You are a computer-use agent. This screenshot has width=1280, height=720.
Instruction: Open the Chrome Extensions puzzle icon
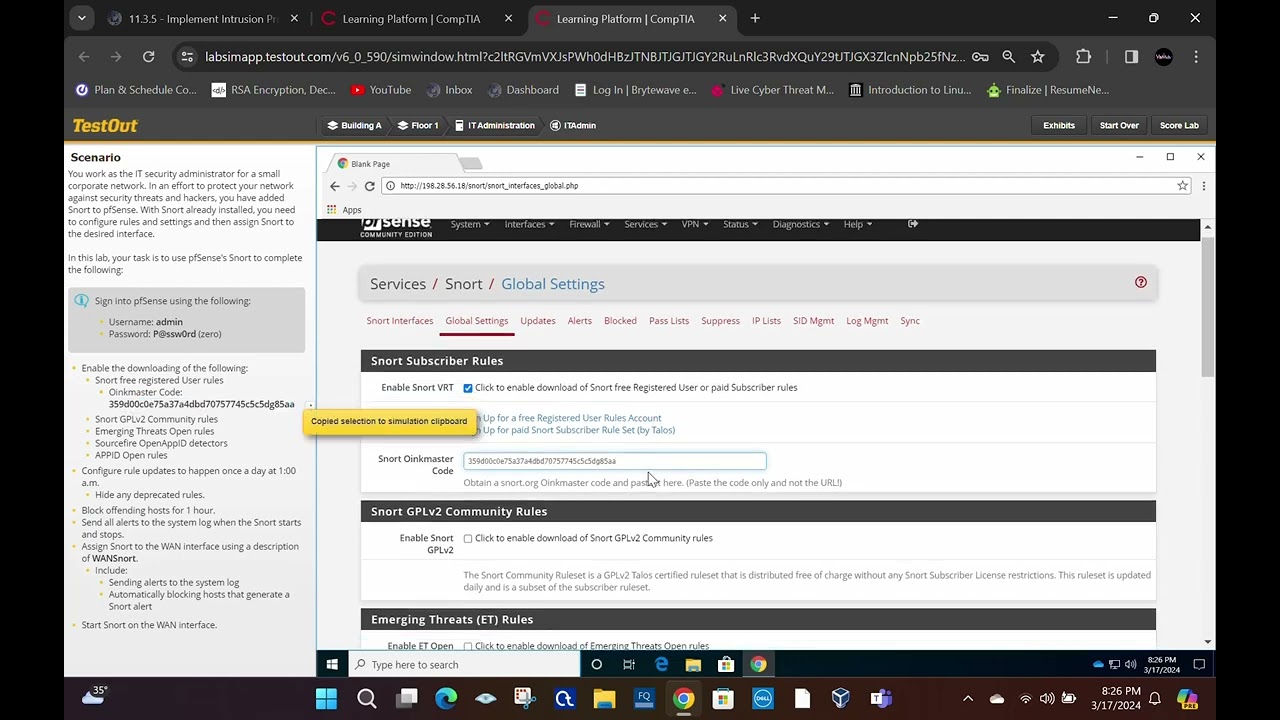click(x=1083, y=57)
